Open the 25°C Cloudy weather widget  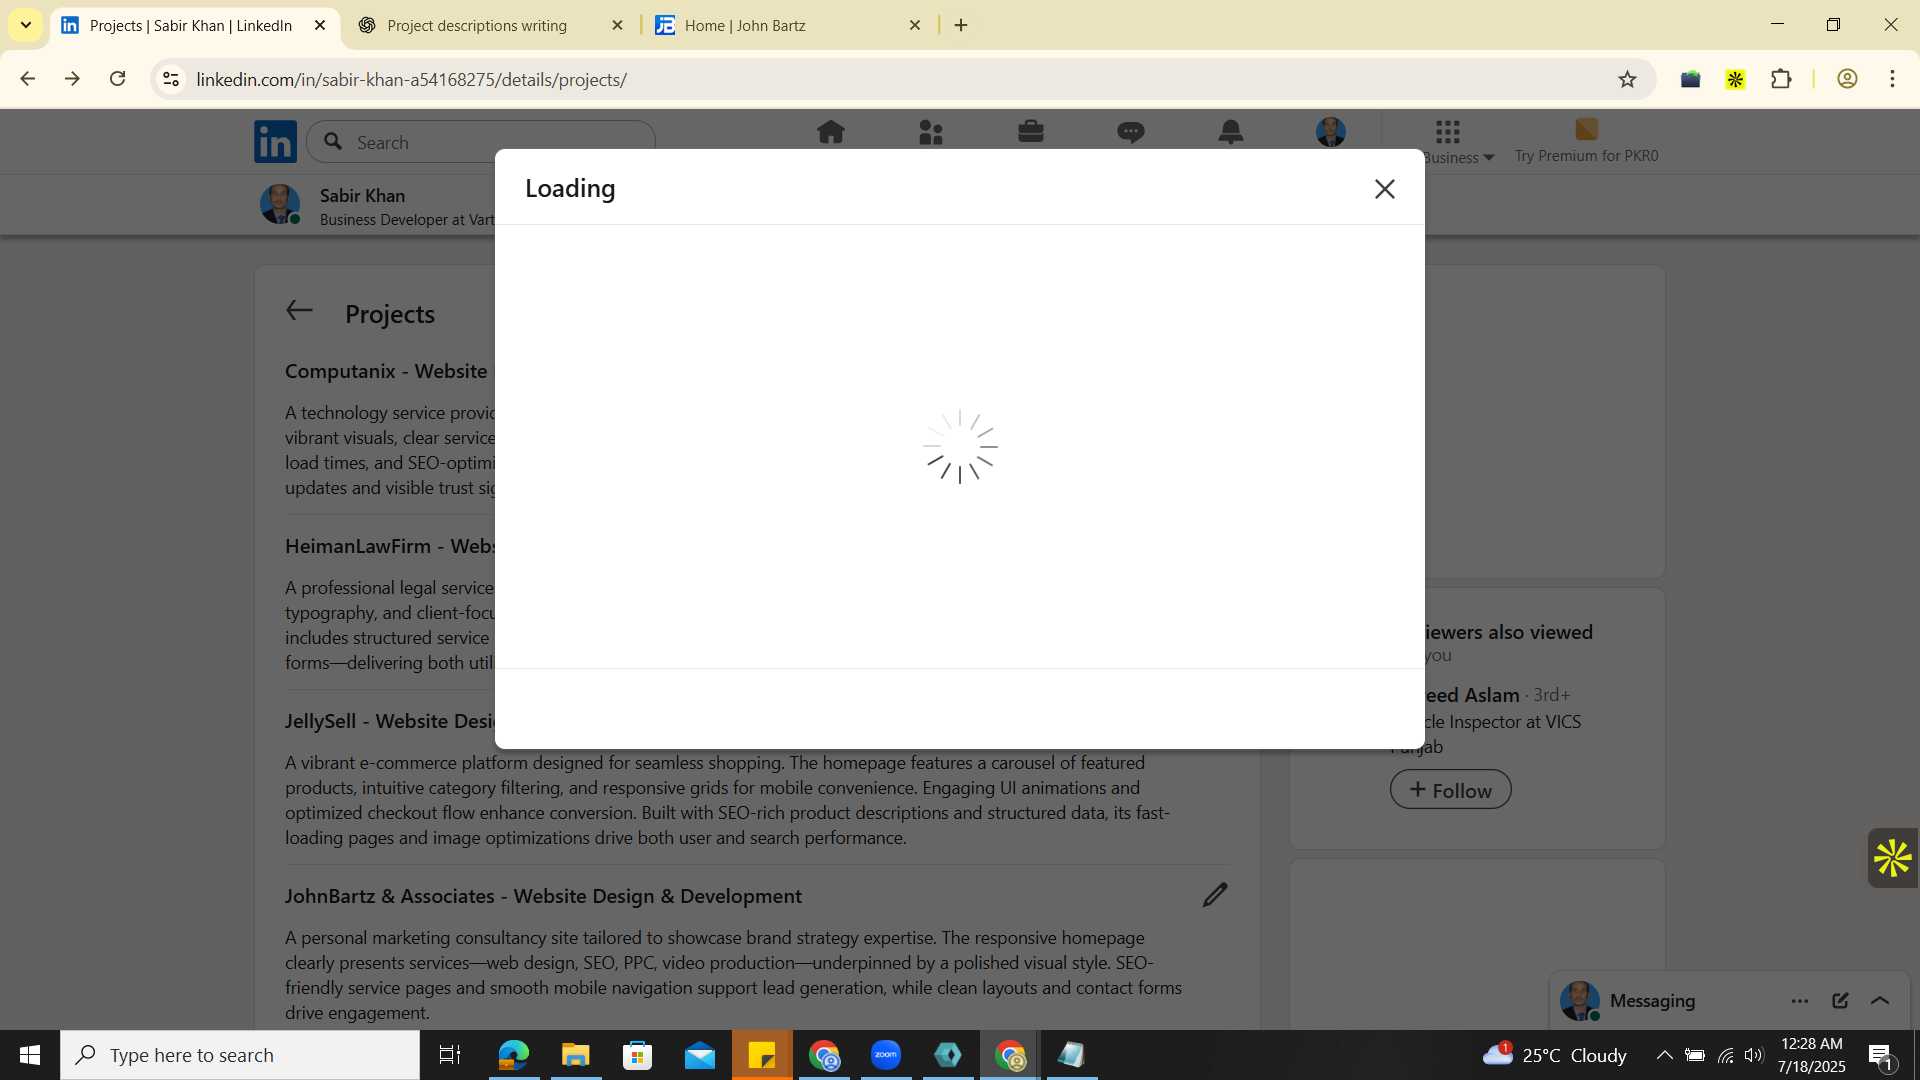[1554, 1055]
